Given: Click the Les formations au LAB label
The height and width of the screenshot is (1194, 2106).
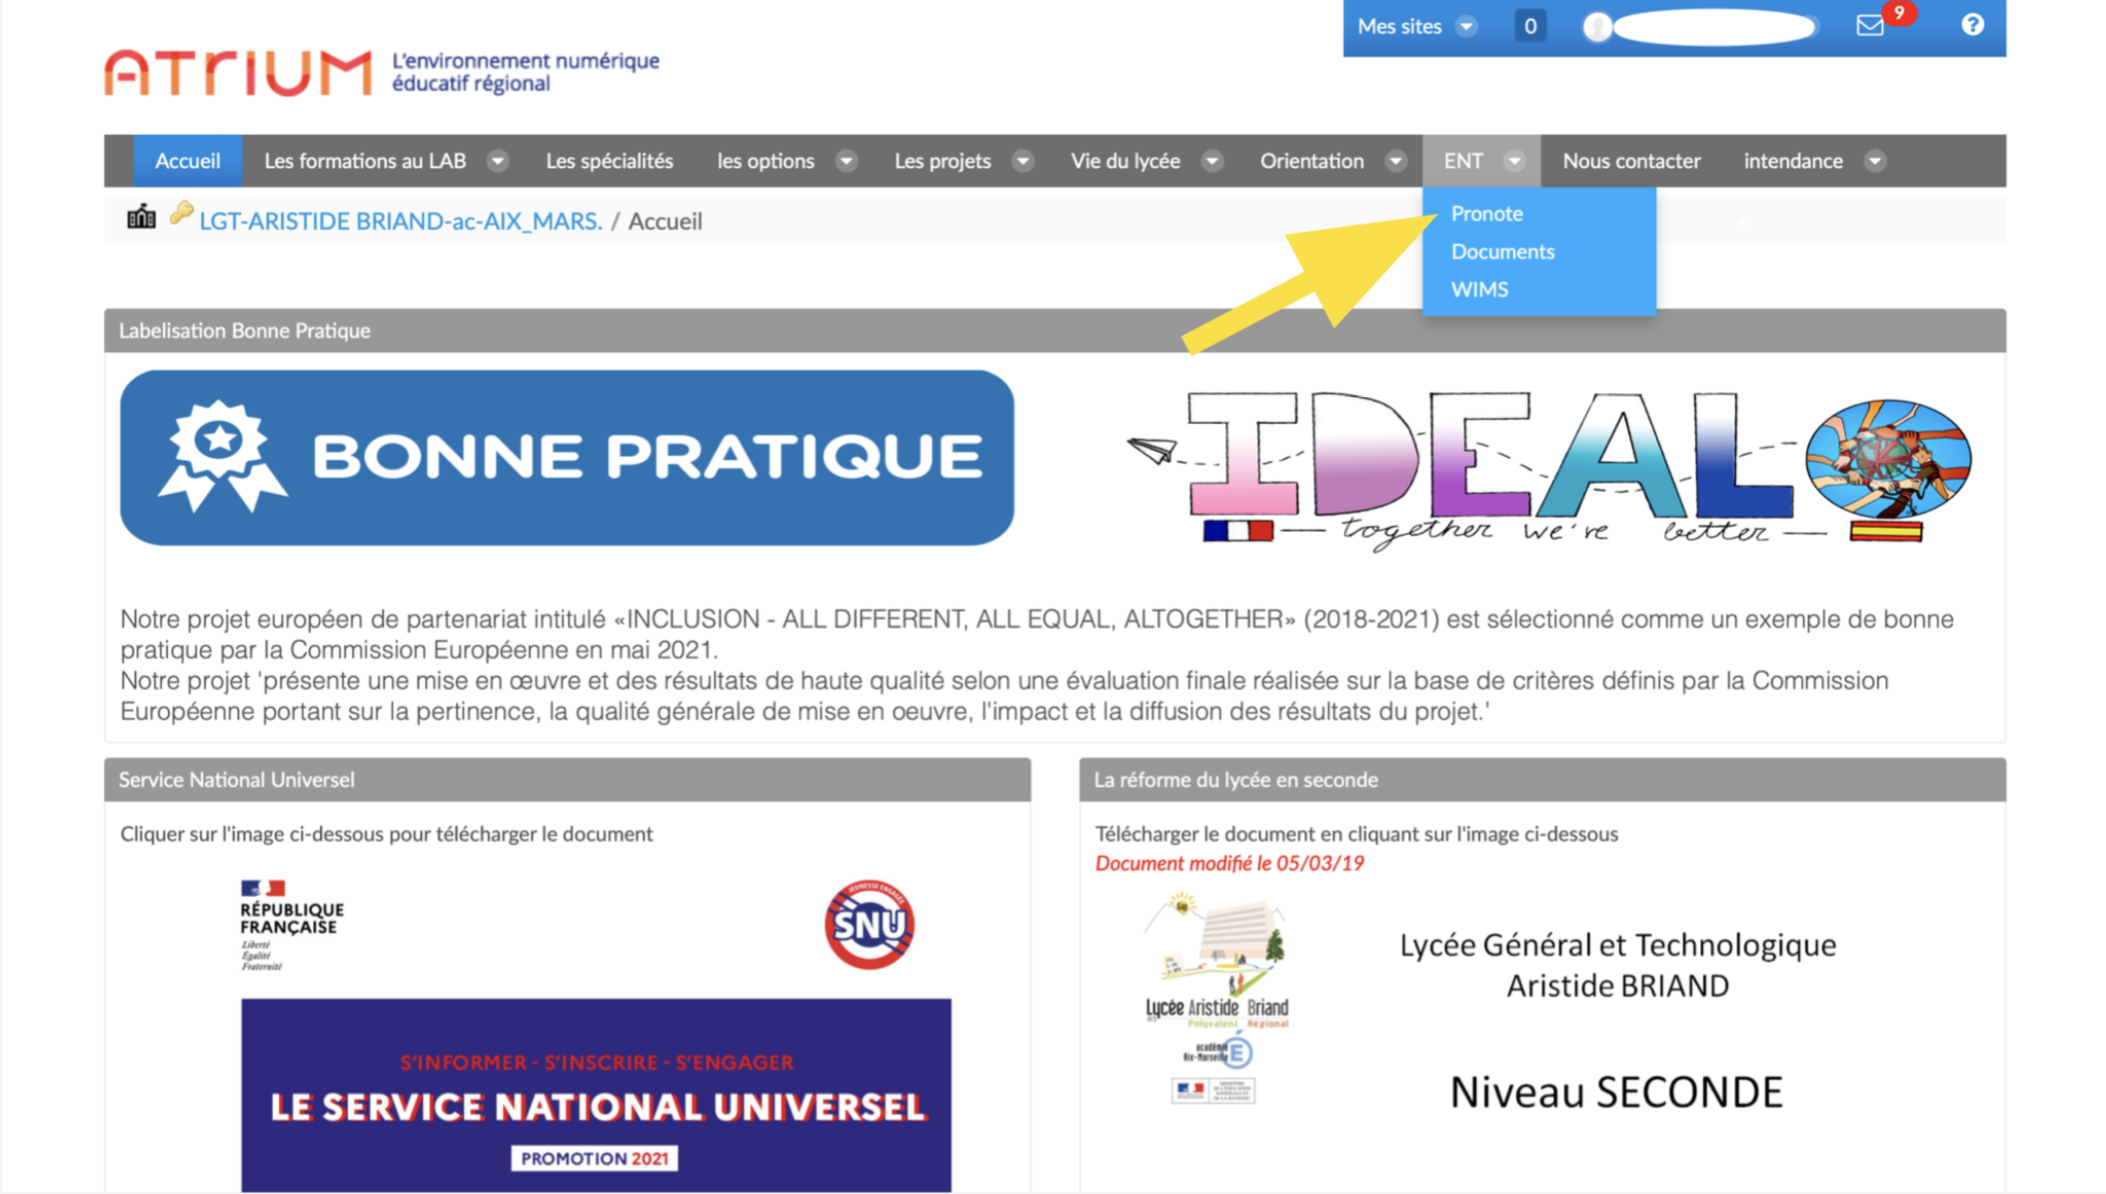Looking at the screenshot, I should pos(365,161).
